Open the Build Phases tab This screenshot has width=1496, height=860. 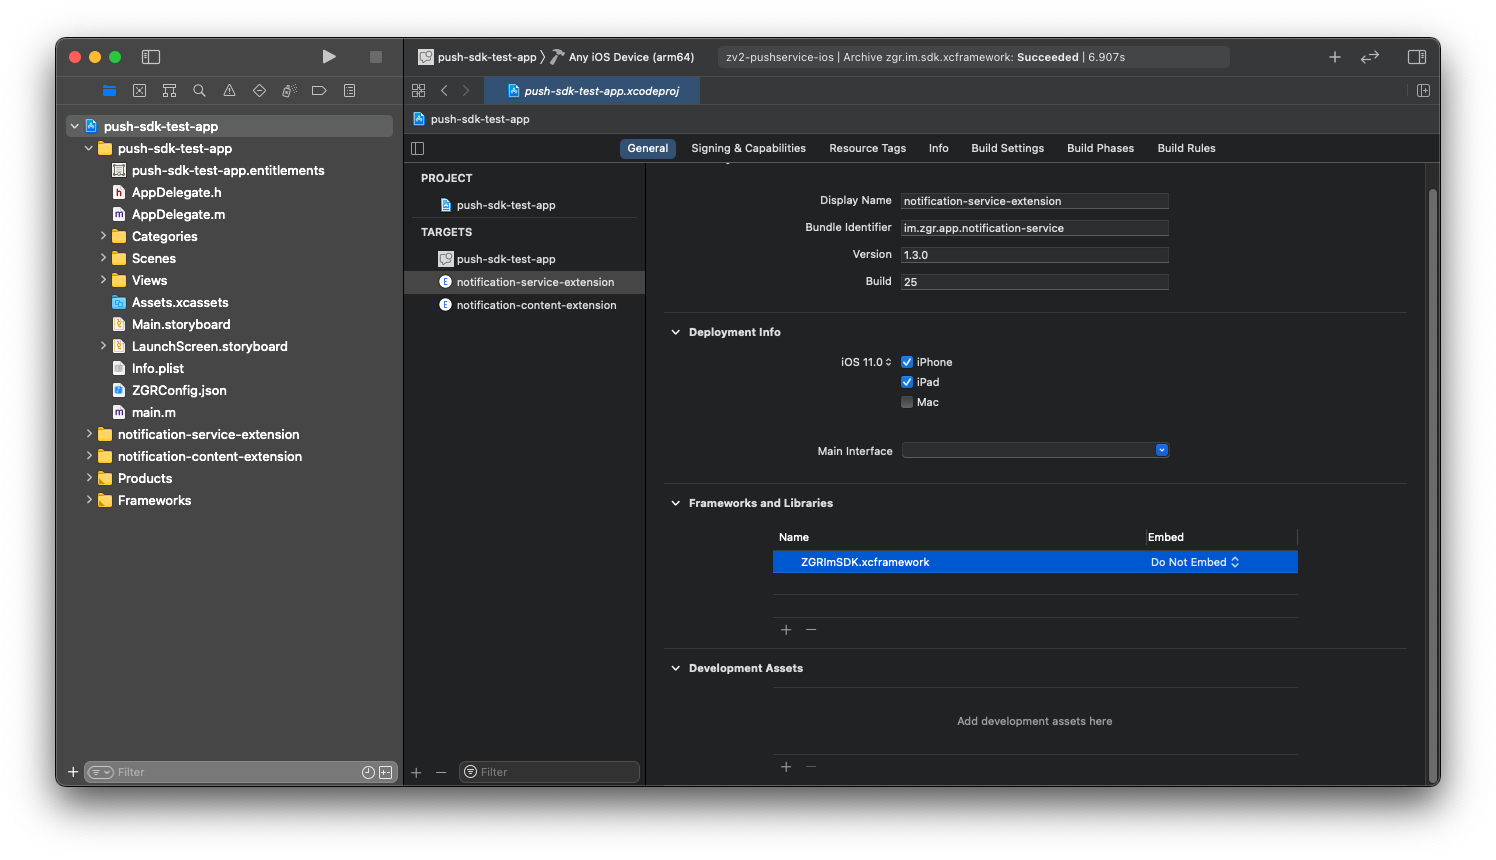[x=1100, y=149]
